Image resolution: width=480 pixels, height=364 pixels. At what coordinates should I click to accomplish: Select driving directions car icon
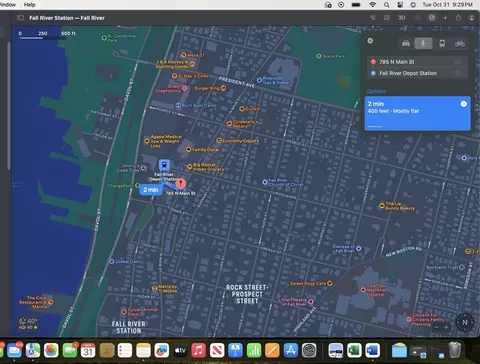406,43
